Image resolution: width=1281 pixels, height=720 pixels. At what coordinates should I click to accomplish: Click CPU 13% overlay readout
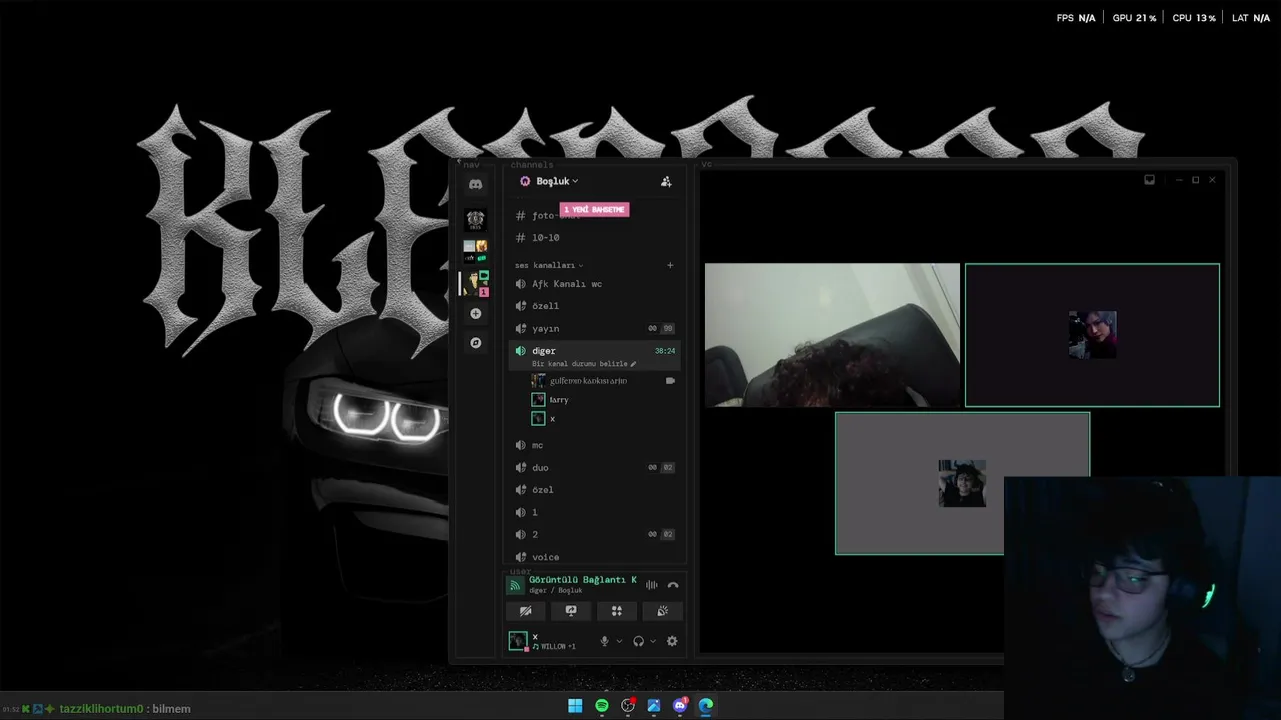tap(1194, 18)
